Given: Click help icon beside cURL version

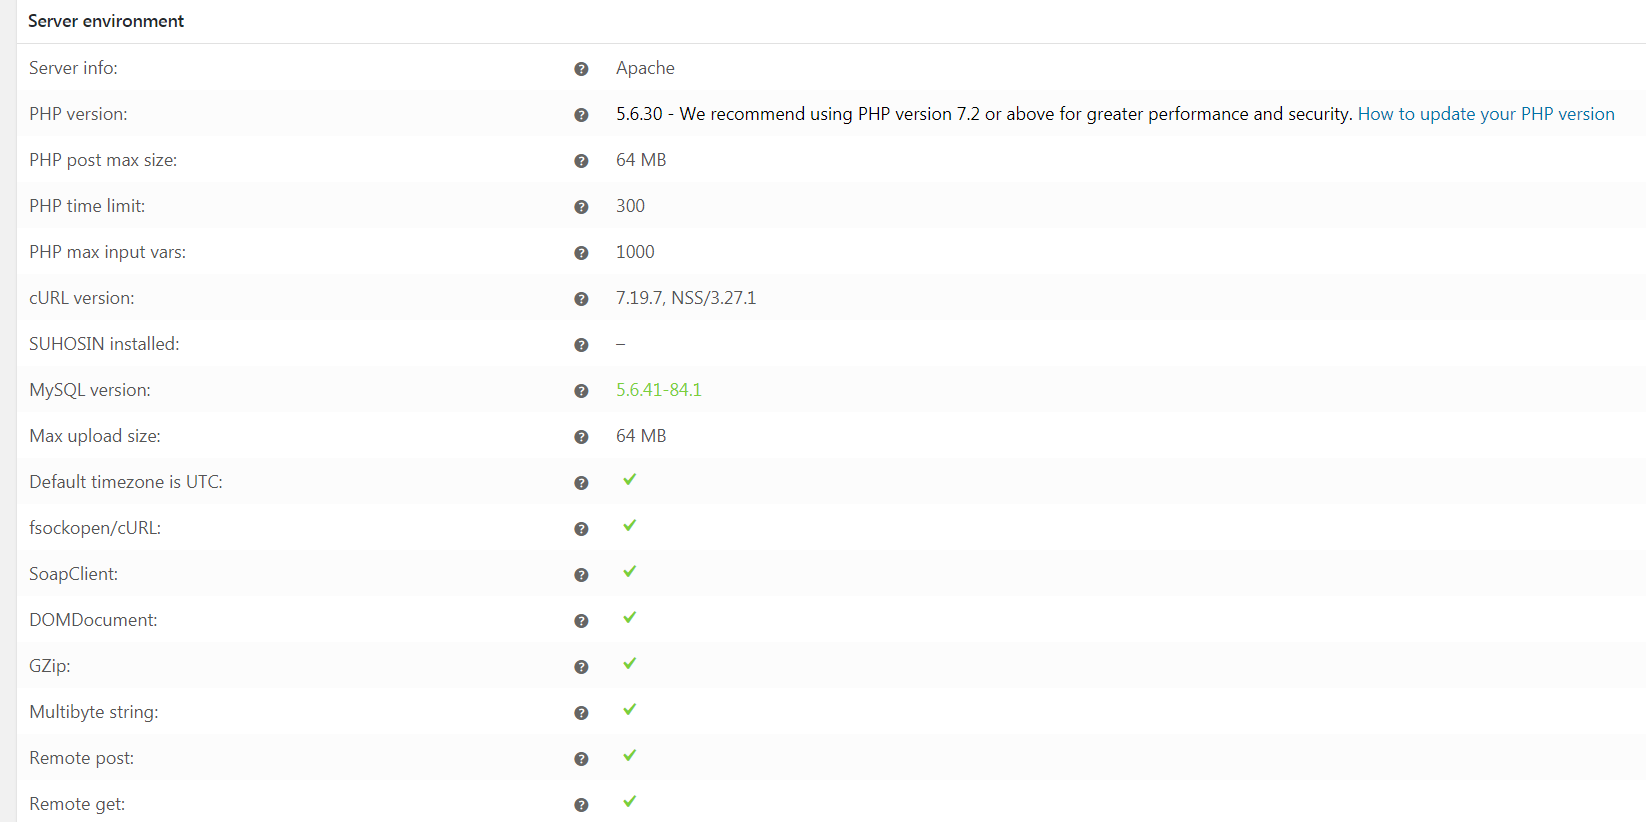Looking at the screenshot, I should click(581, 299).
